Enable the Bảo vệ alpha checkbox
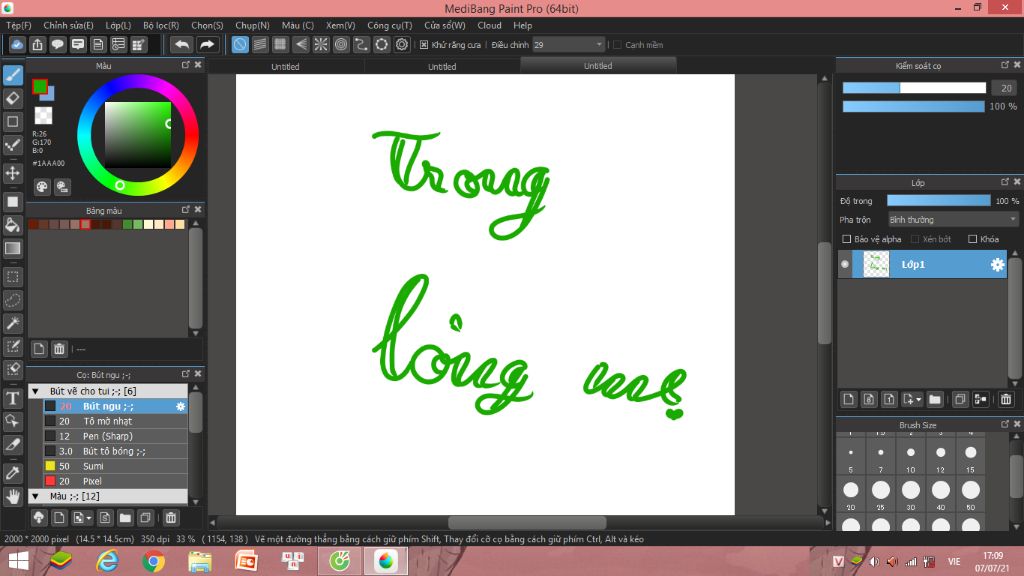The width and height of the screenshot is (1024, 576). [846, 239]
